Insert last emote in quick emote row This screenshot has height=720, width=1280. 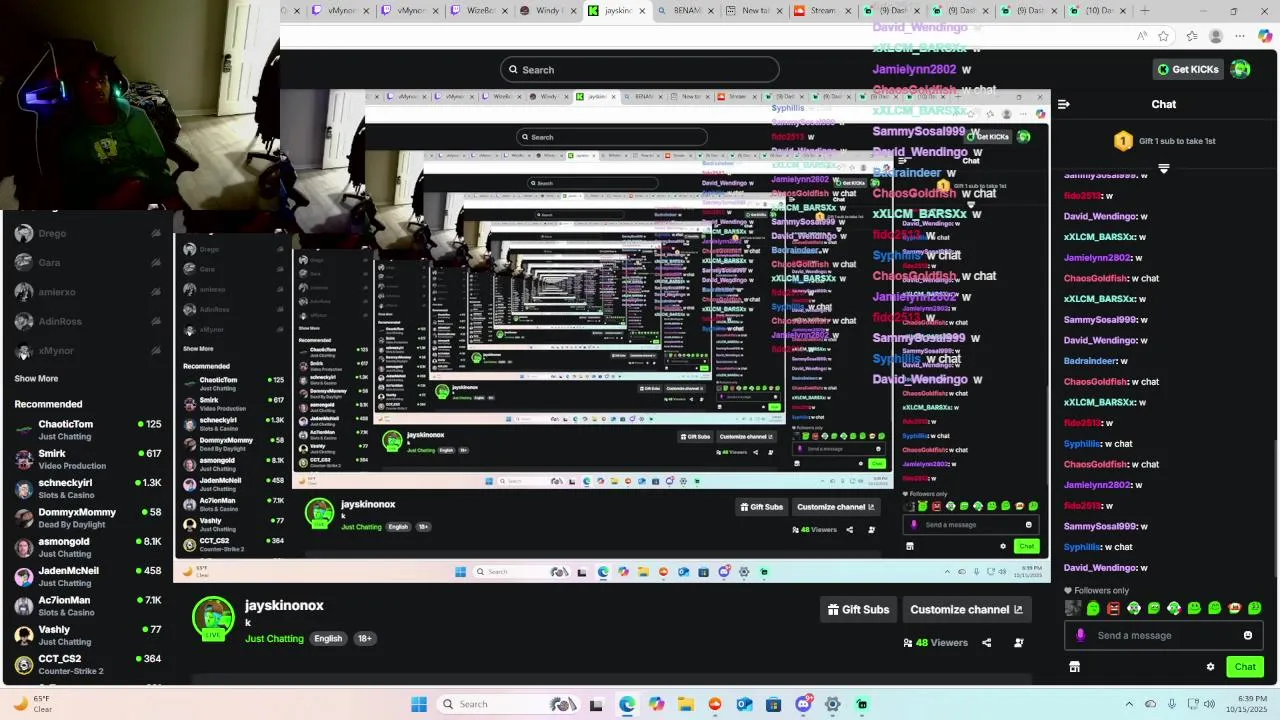(1255, 608)
